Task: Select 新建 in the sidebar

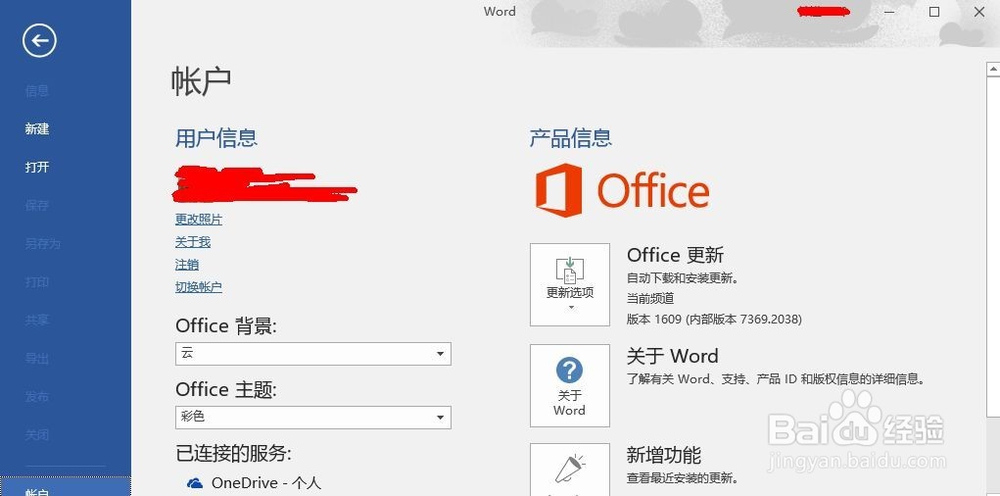Action: [37, 129]
